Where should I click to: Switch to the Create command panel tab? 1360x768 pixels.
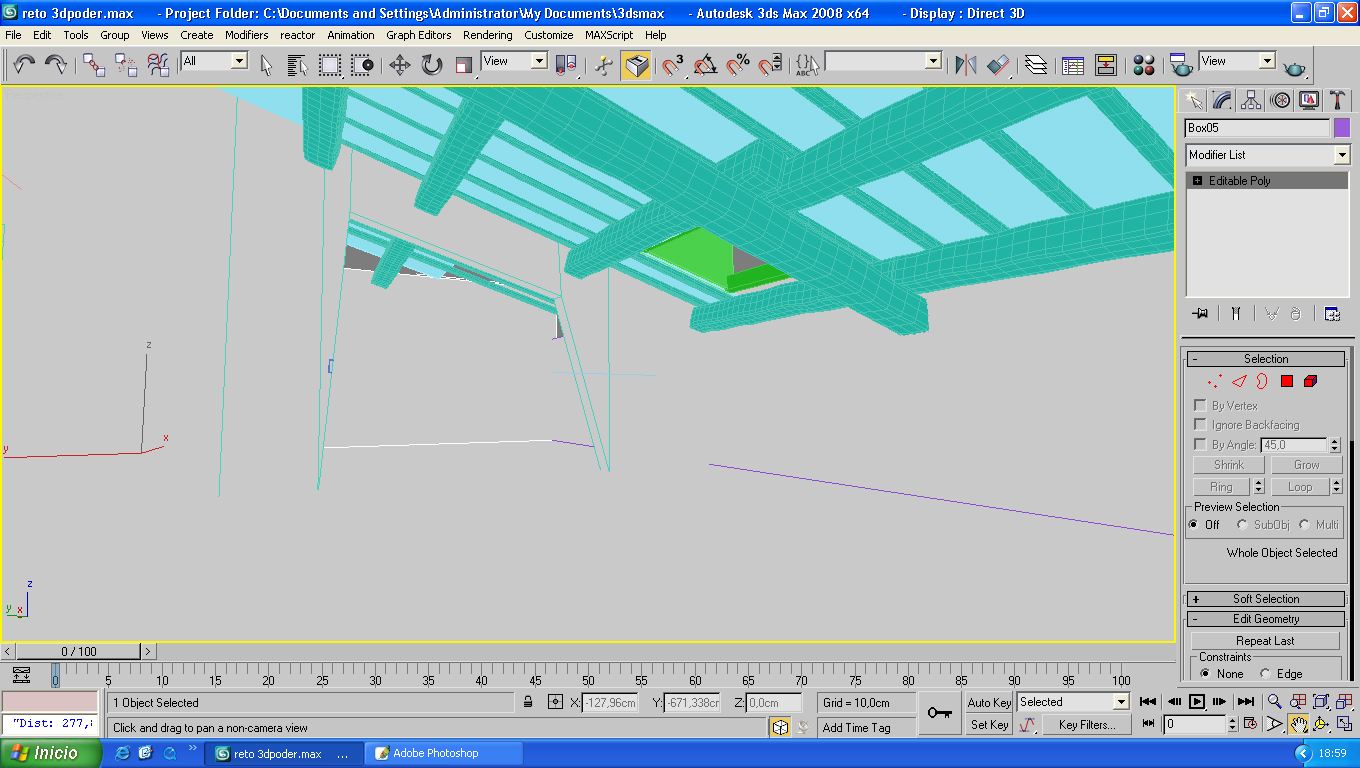1192,100
